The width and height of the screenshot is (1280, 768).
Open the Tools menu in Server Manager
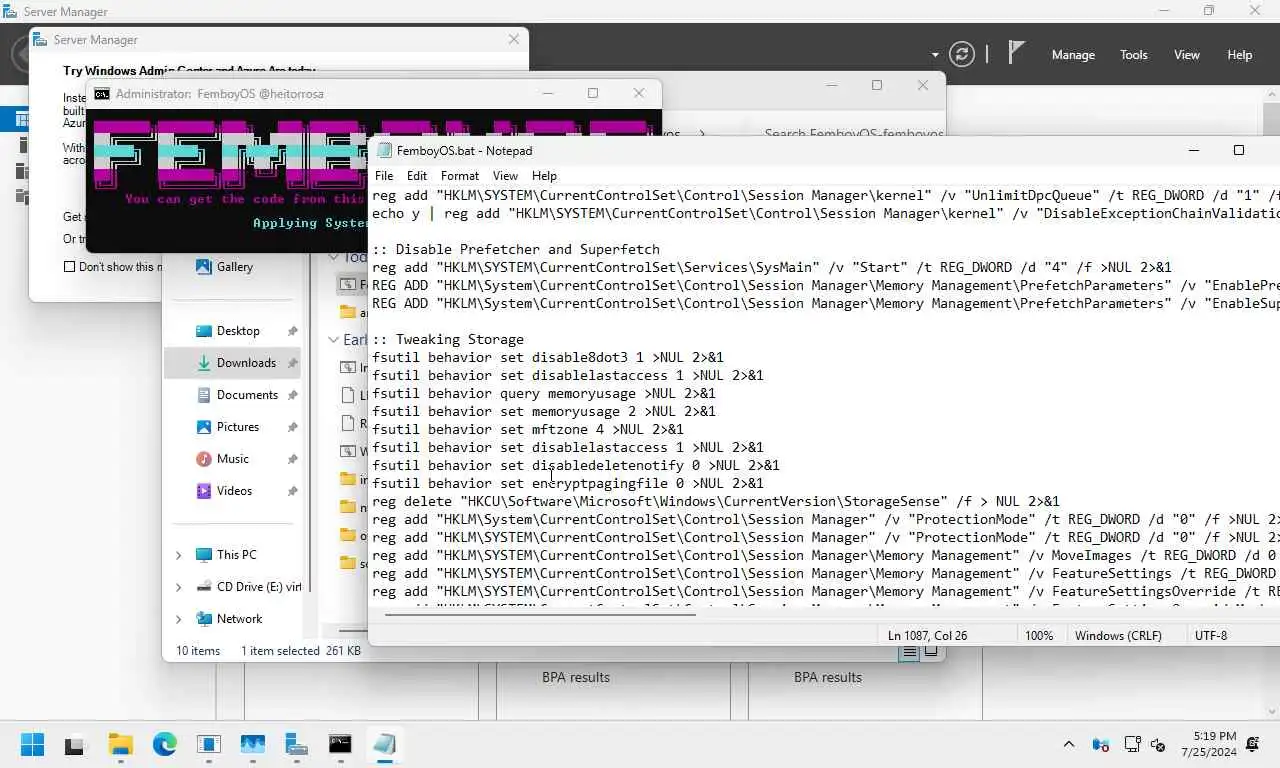tap(1134, 55)
